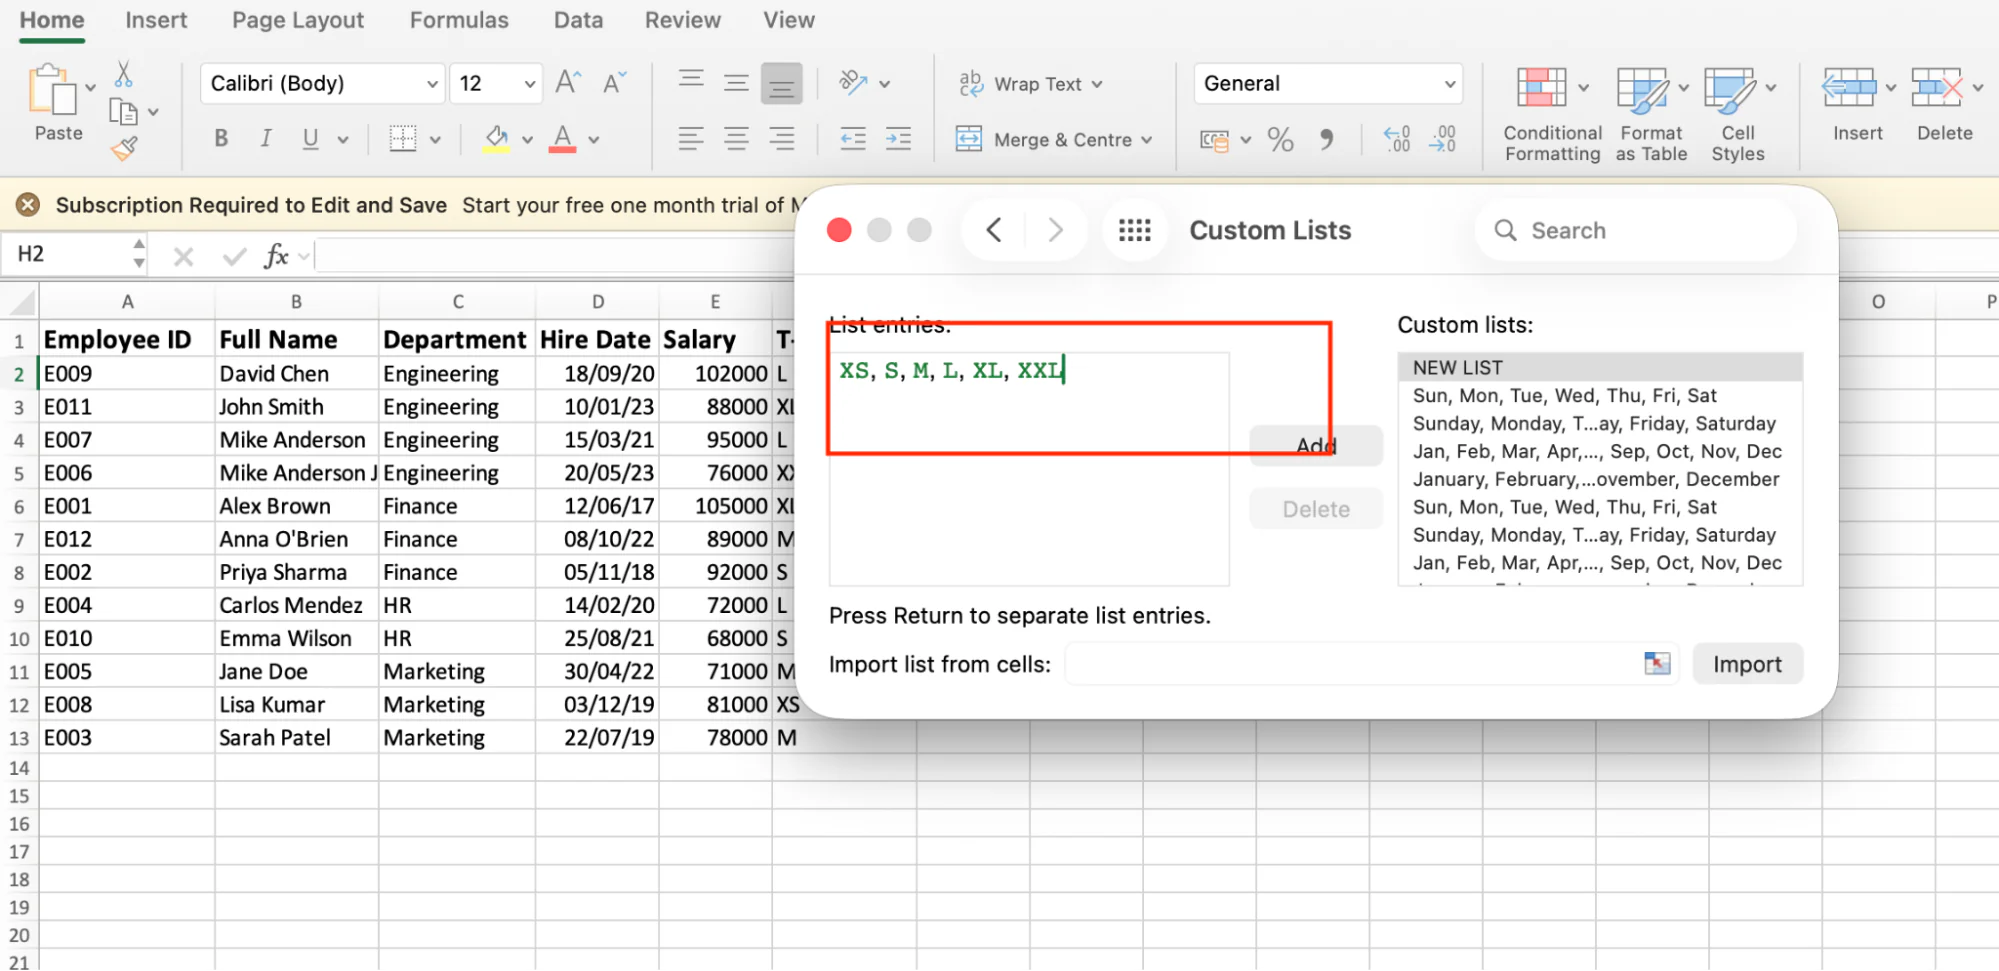Screen dimensions: 1999x971
Task: Align text left
Action: (691, 138)
